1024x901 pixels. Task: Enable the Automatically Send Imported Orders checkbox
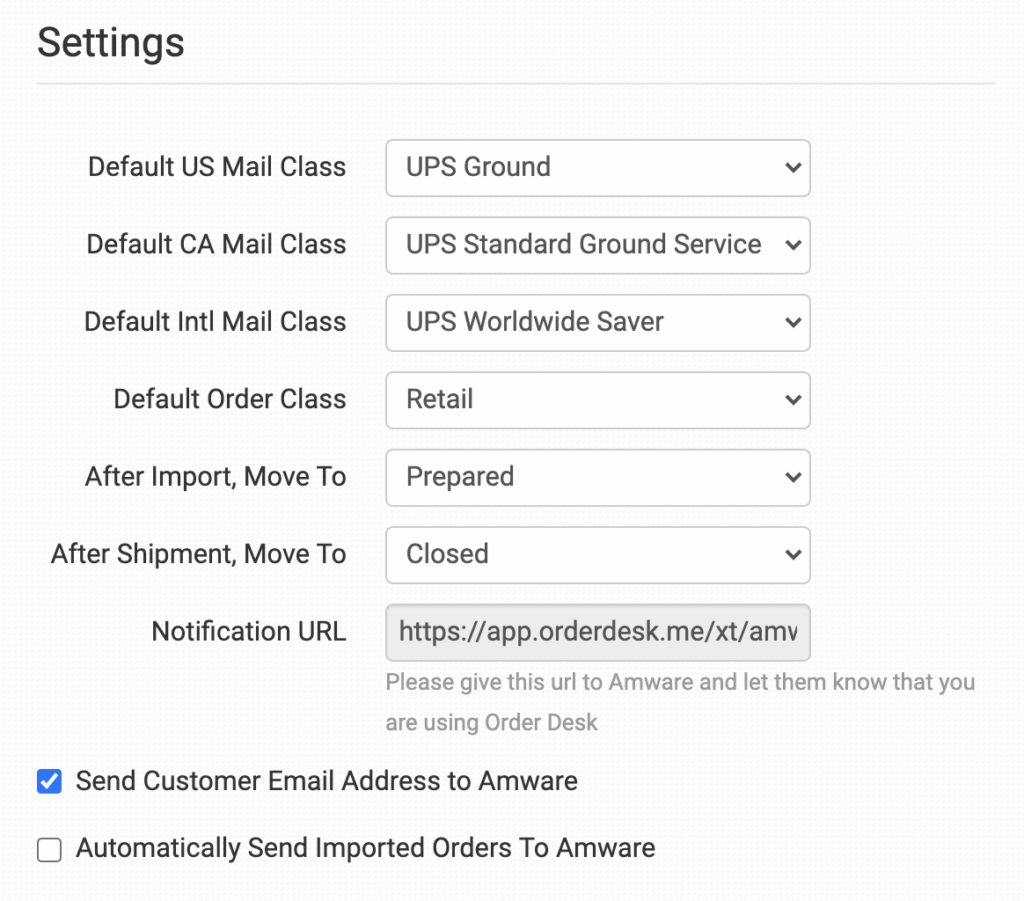pyautogui.click(x=49, y=850)
